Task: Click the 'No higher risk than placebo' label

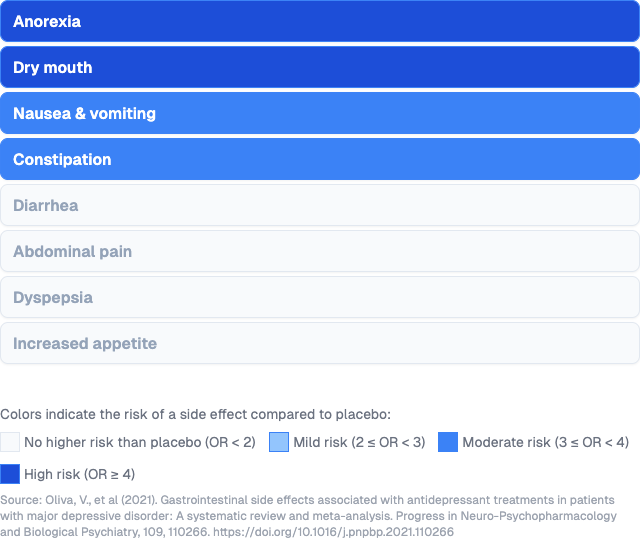Action: click(x=139, y=442)
